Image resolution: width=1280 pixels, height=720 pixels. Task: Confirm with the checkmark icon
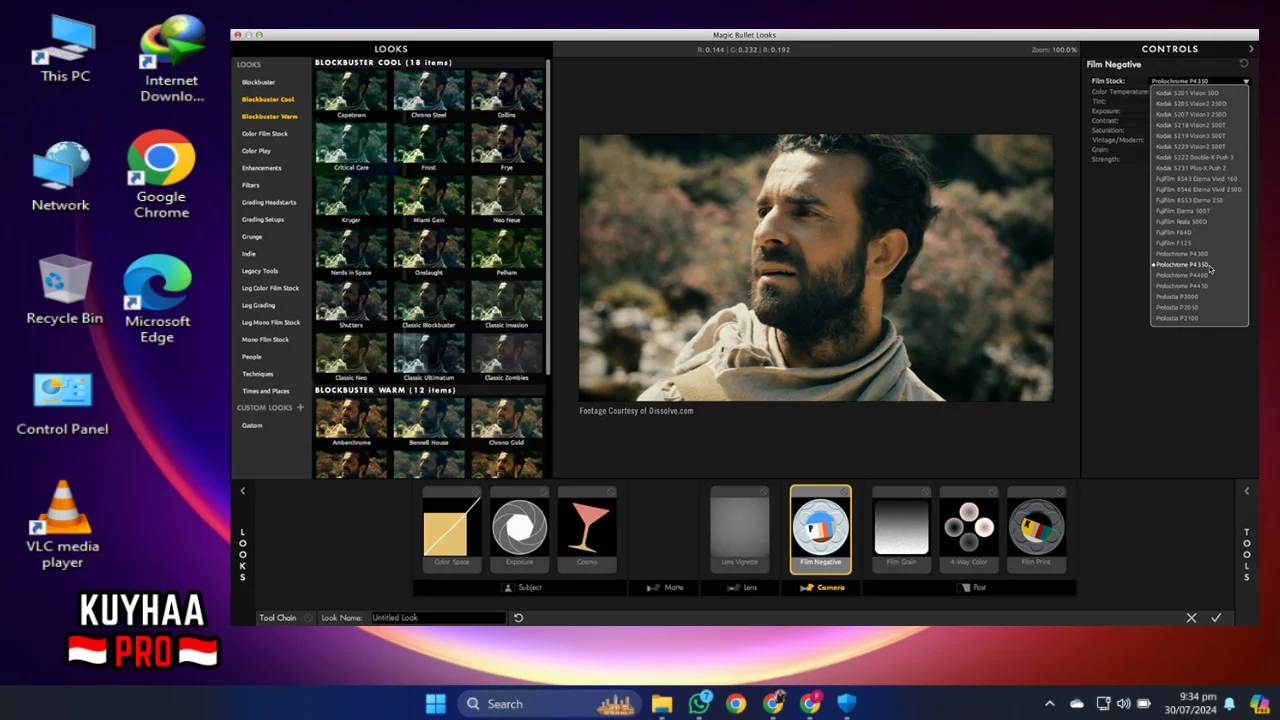pyautogui.click(x=1216, y=618)
